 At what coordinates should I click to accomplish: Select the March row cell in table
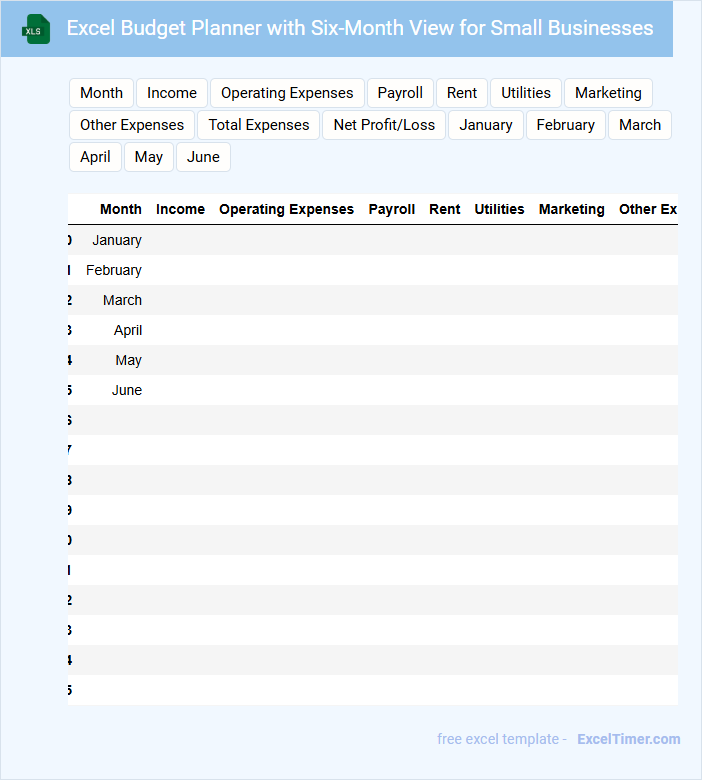point(122,300)
